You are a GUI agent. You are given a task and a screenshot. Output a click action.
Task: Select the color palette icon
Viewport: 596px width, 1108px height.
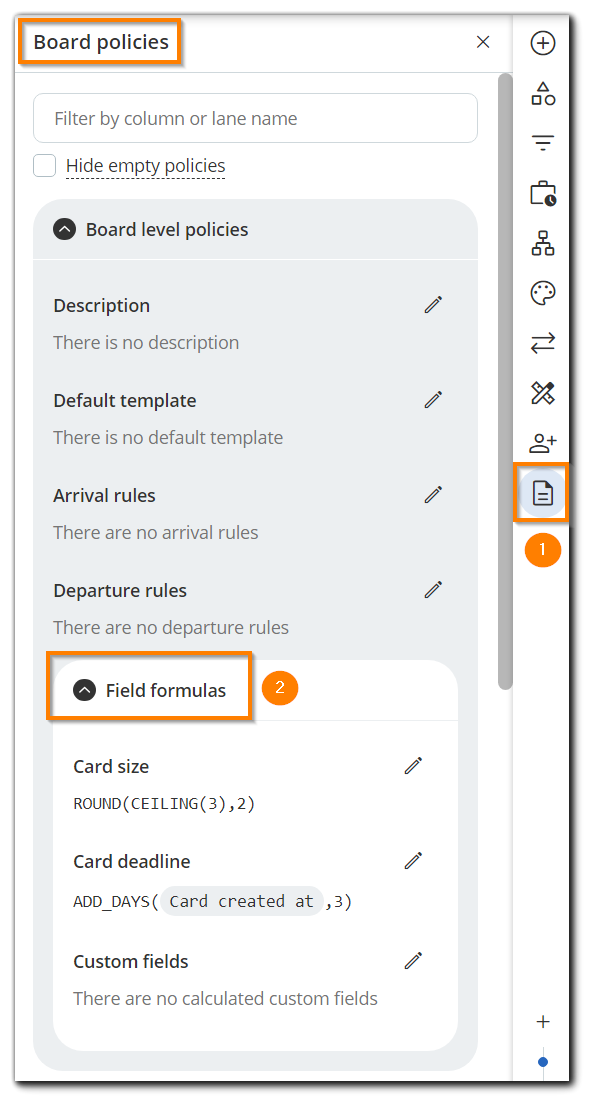[542, 293]
